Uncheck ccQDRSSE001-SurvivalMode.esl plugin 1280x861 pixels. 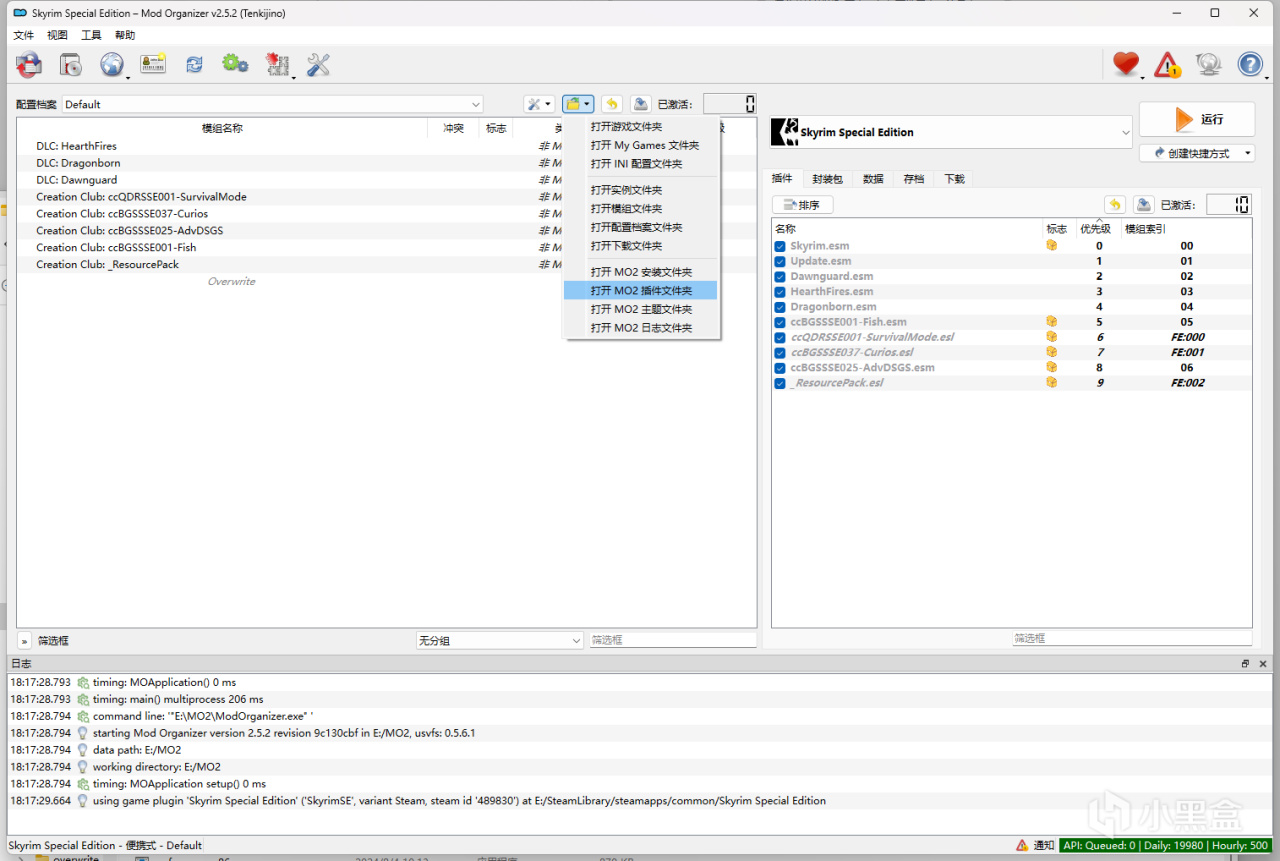780,337
